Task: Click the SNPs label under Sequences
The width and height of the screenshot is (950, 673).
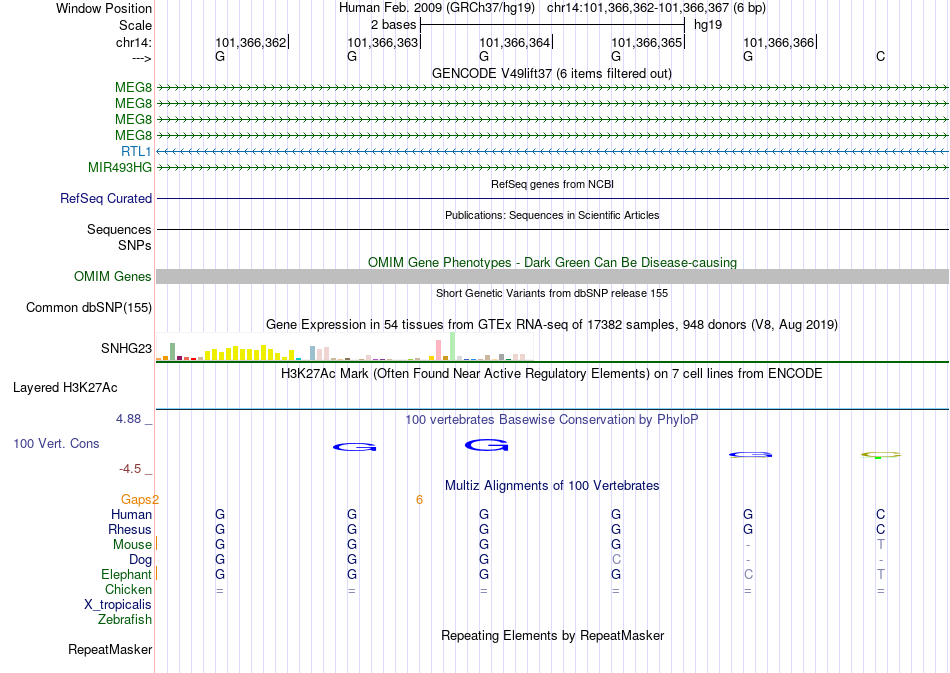Action: [x=135, y=246]
